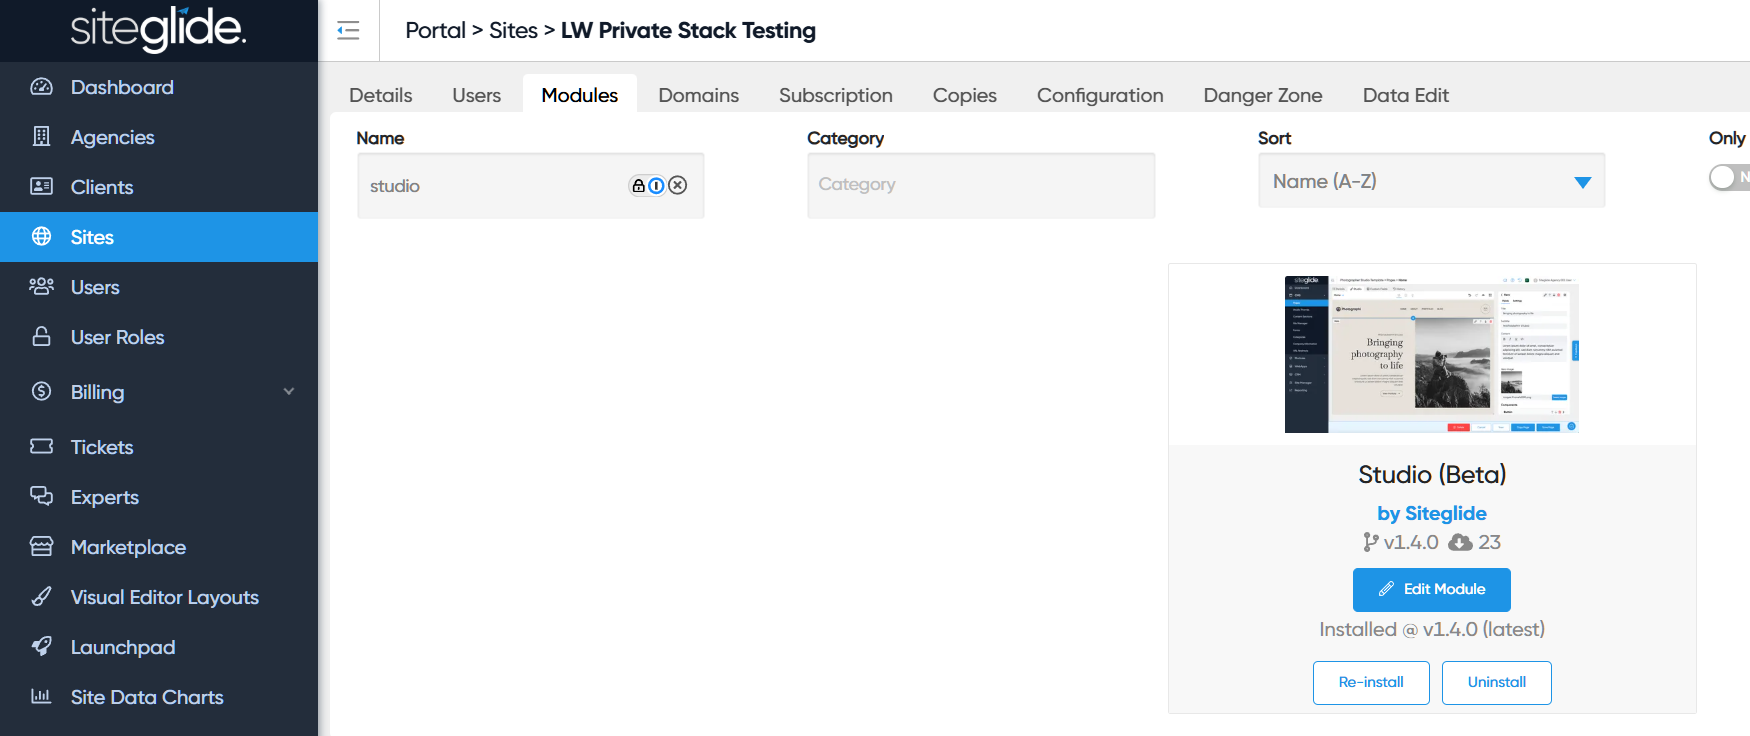Viewport: 1750px width, 736px height.
Task: Click the Launchpad rocket icon
Action: pyautogui.click(x=41, y=646)
